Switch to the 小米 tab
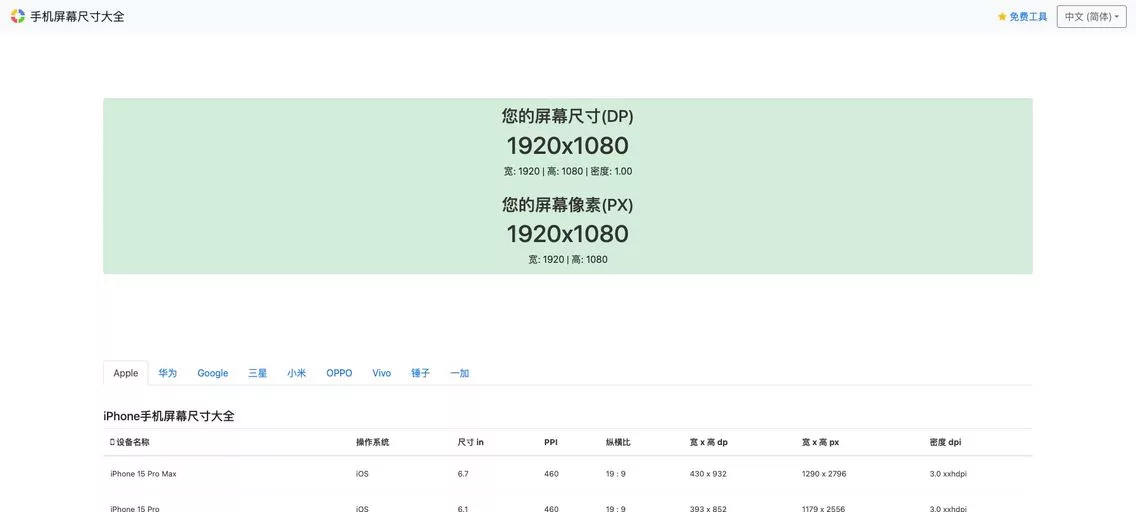1136x512 pixels. [x=296, y=373]
